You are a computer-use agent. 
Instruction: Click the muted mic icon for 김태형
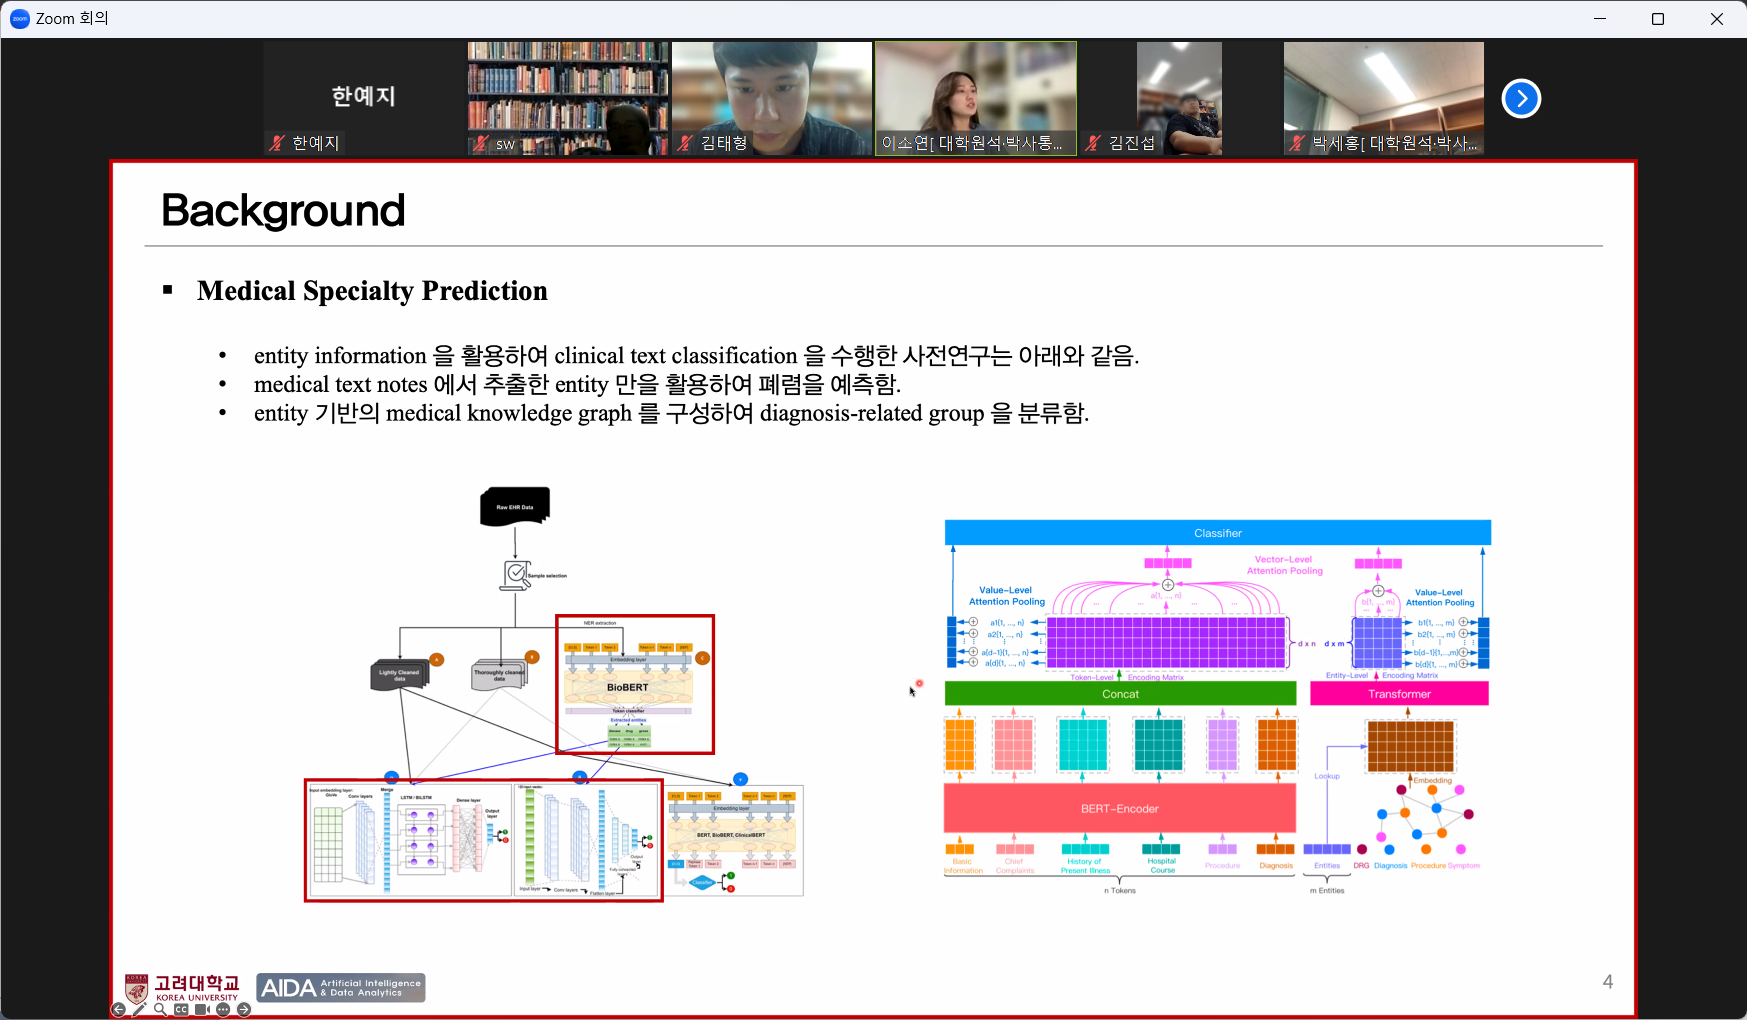[685, 143]
